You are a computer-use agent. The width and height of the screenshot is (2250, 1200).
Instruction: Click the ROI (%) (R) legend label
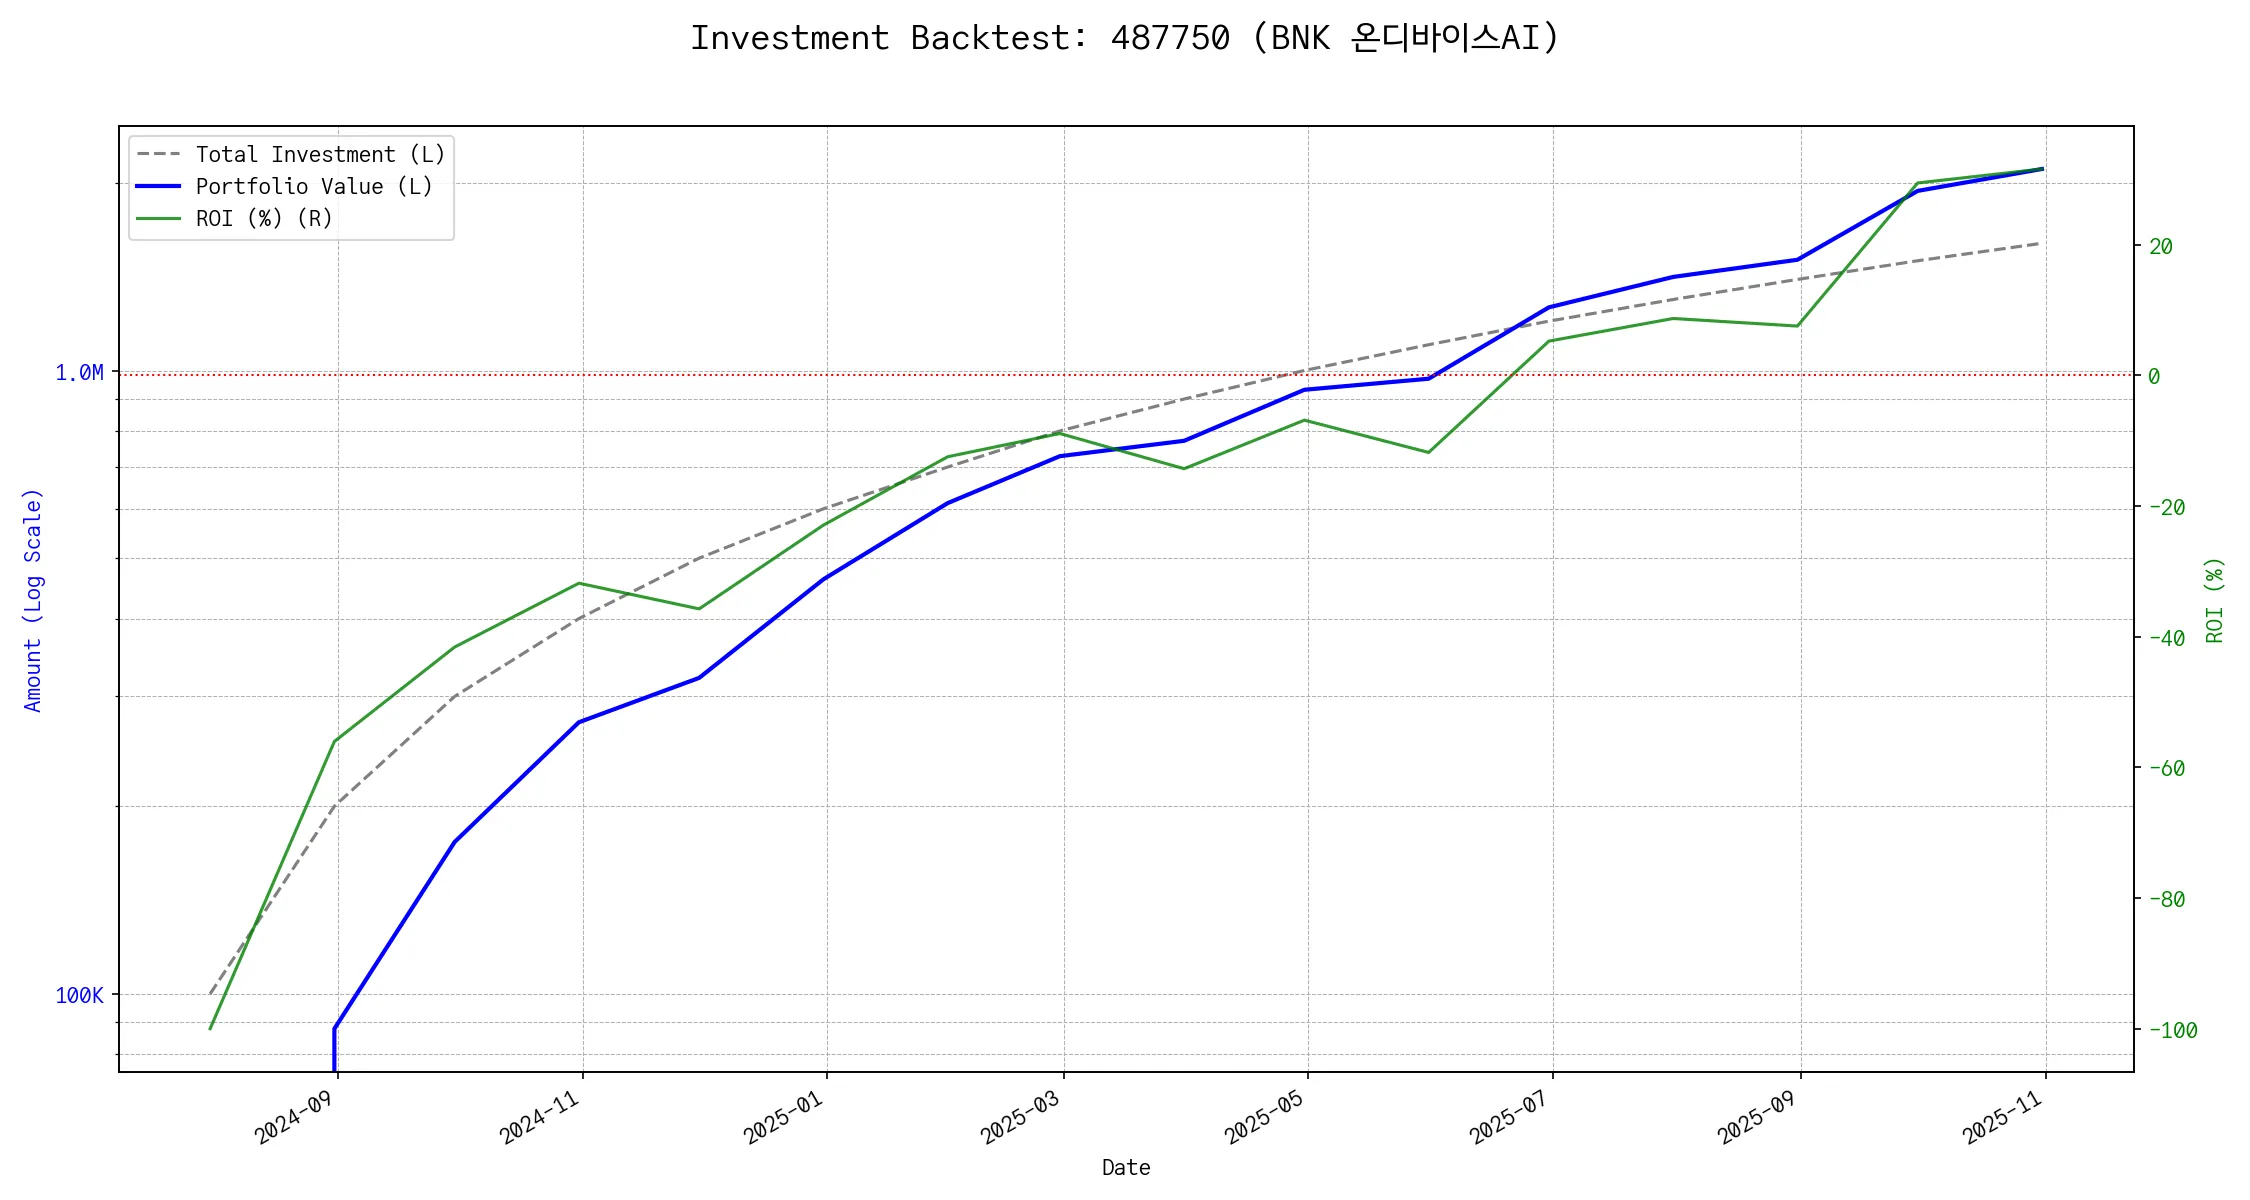[264, 219]
